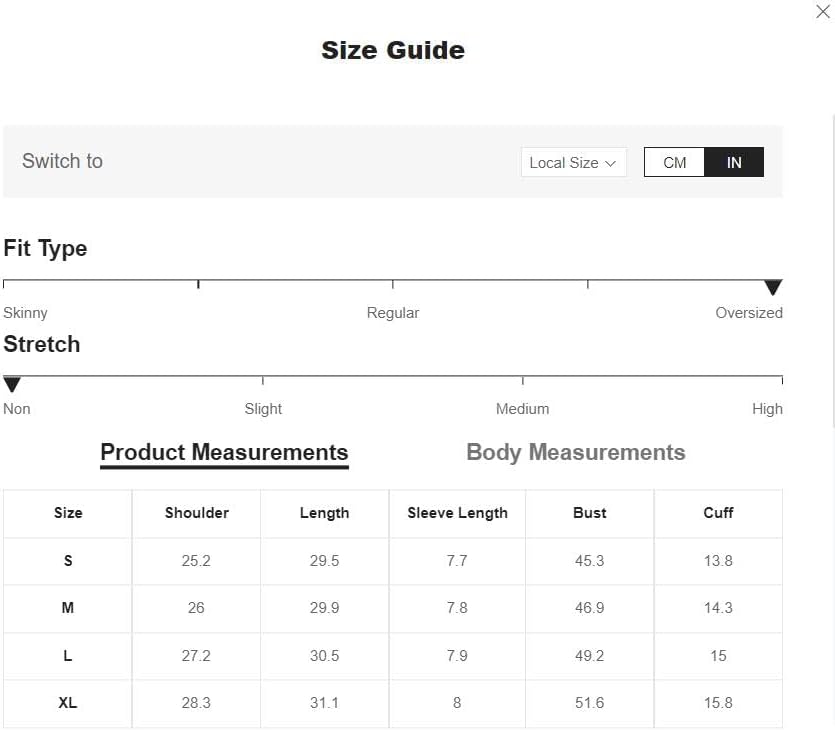Select the XL size row label
This screenshot has height=731, width=835.
click(68, 703)
